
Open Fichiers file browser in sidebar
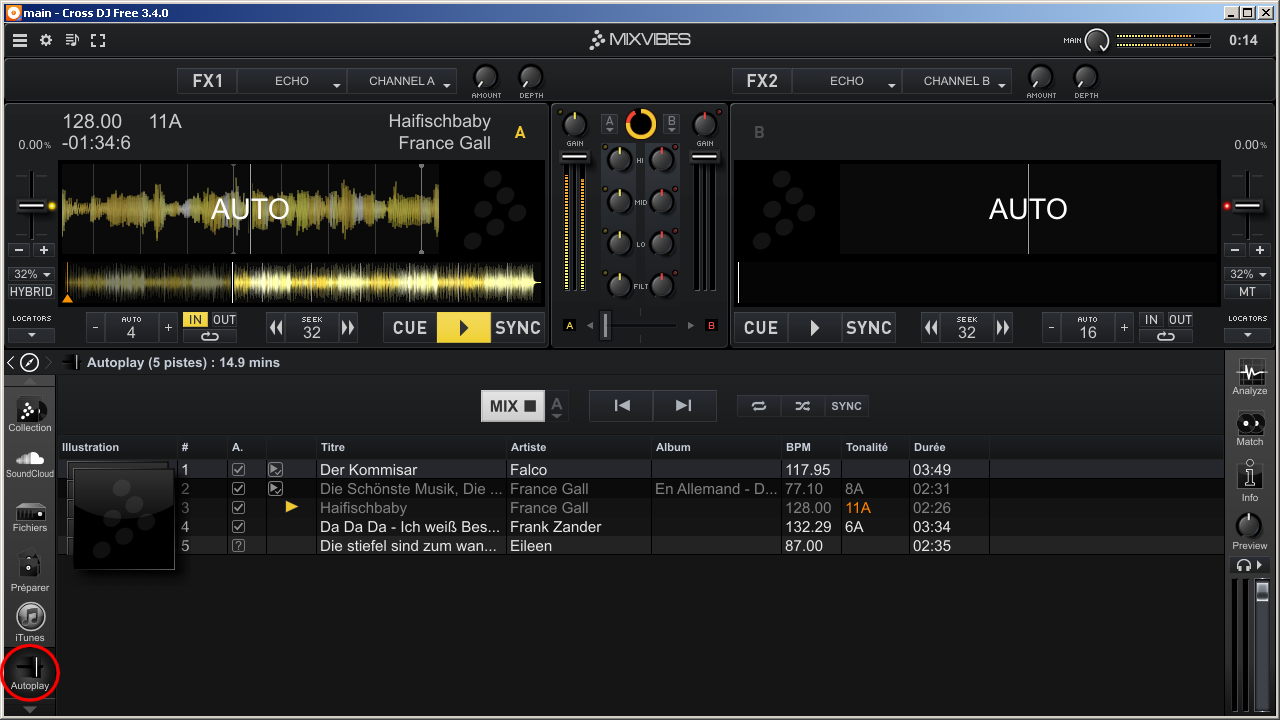(x=30, y=517)
